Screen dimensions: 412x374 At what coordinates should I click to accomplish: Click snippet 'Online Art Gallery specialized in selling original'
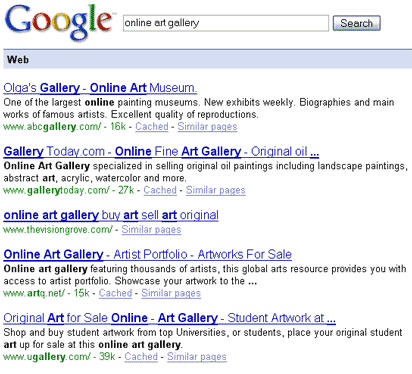pyautogui.click(x=205, y=172)
